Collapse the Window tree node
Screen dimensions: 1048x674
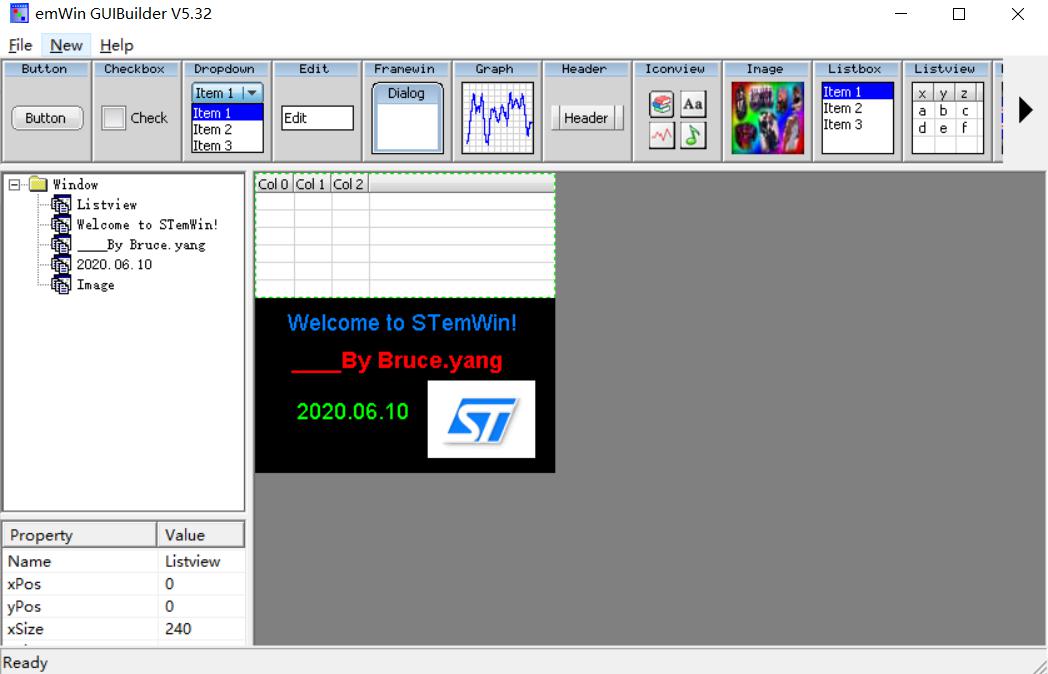pyautogui.click(x=14, y=185)
